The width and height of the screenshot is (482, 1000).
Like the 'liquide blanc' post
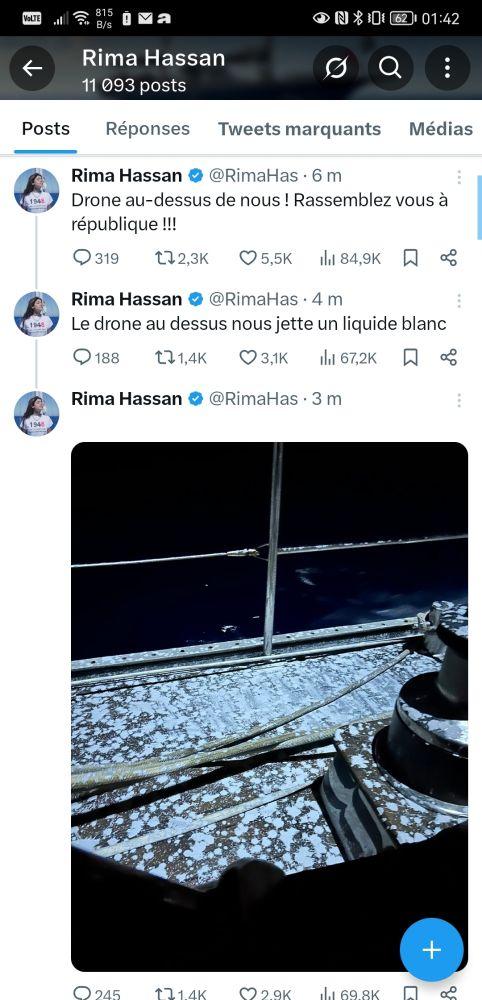tap(263, 358)
